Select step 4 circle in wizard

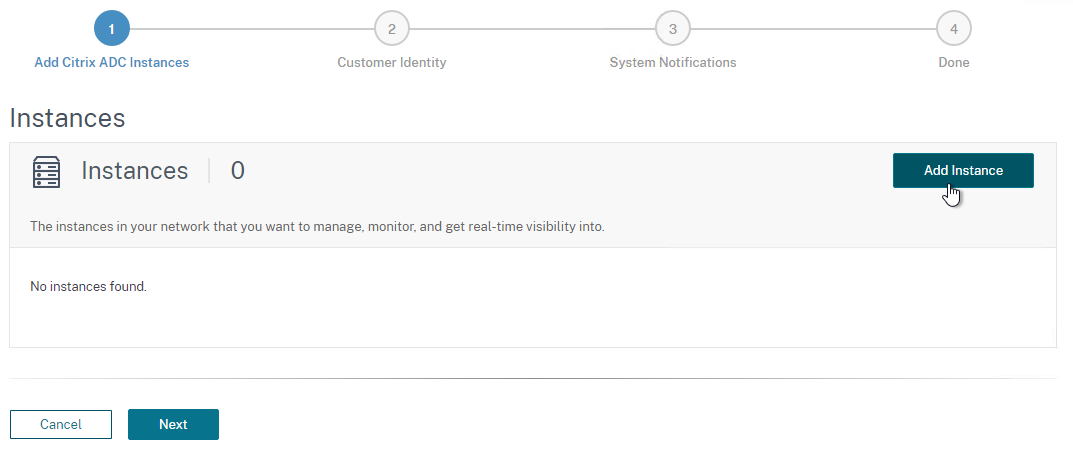tap(954, 29)
